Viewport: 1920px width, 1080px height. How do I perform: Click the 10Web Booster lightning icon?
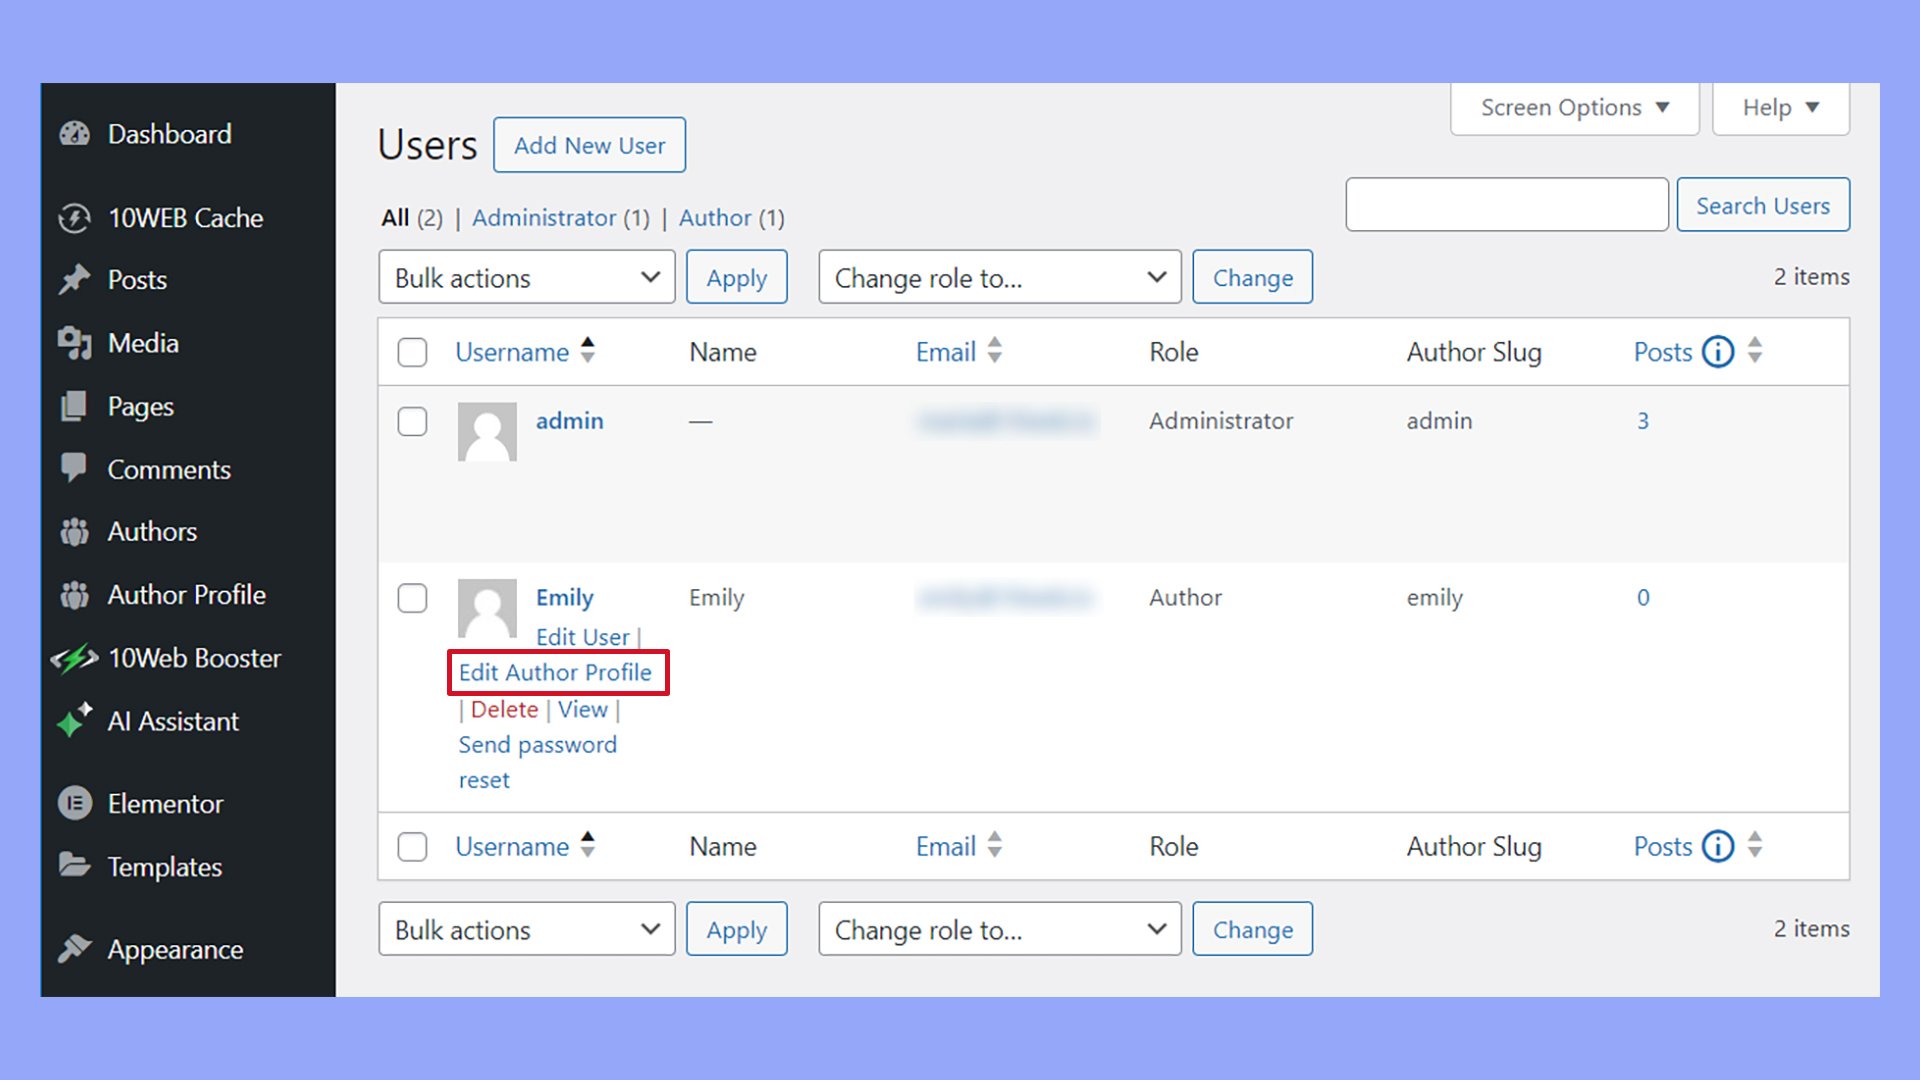(x=75, y=658)
